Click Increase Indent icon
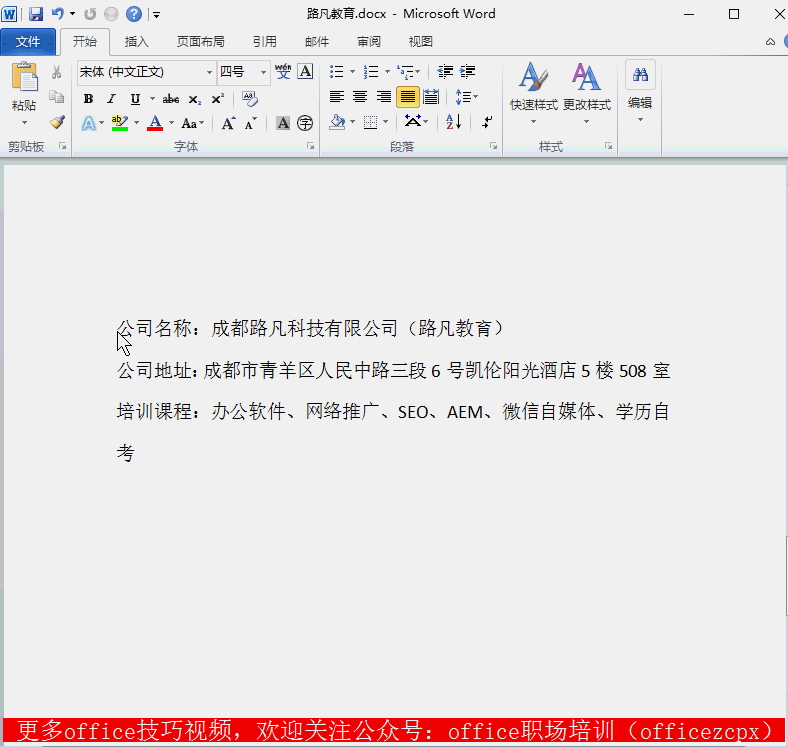This screenshot has width=788, height=747. tap(467, 71)
